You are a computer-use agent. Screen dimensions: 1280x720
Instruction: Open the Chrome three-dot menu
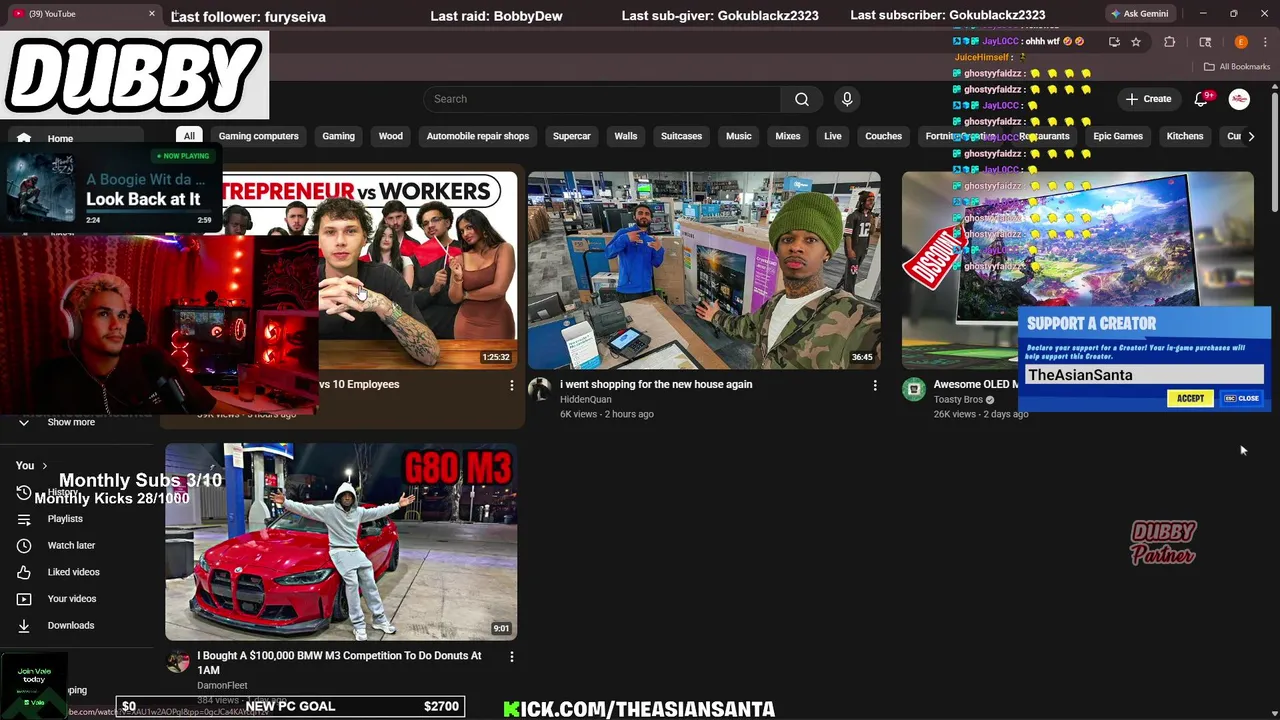tap(1266, 42)
